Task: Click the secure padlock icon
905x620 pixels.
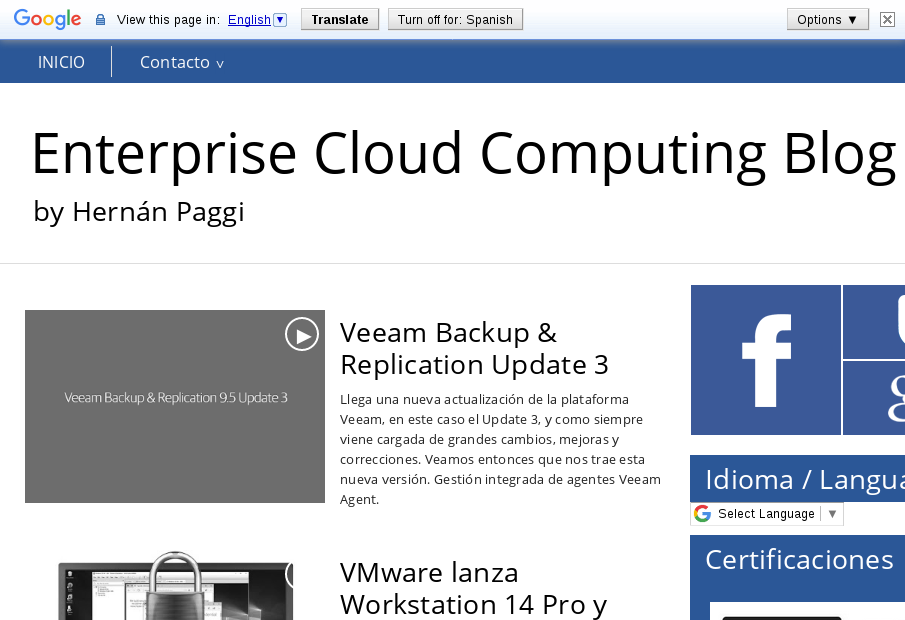Action: tap(100, 20)
